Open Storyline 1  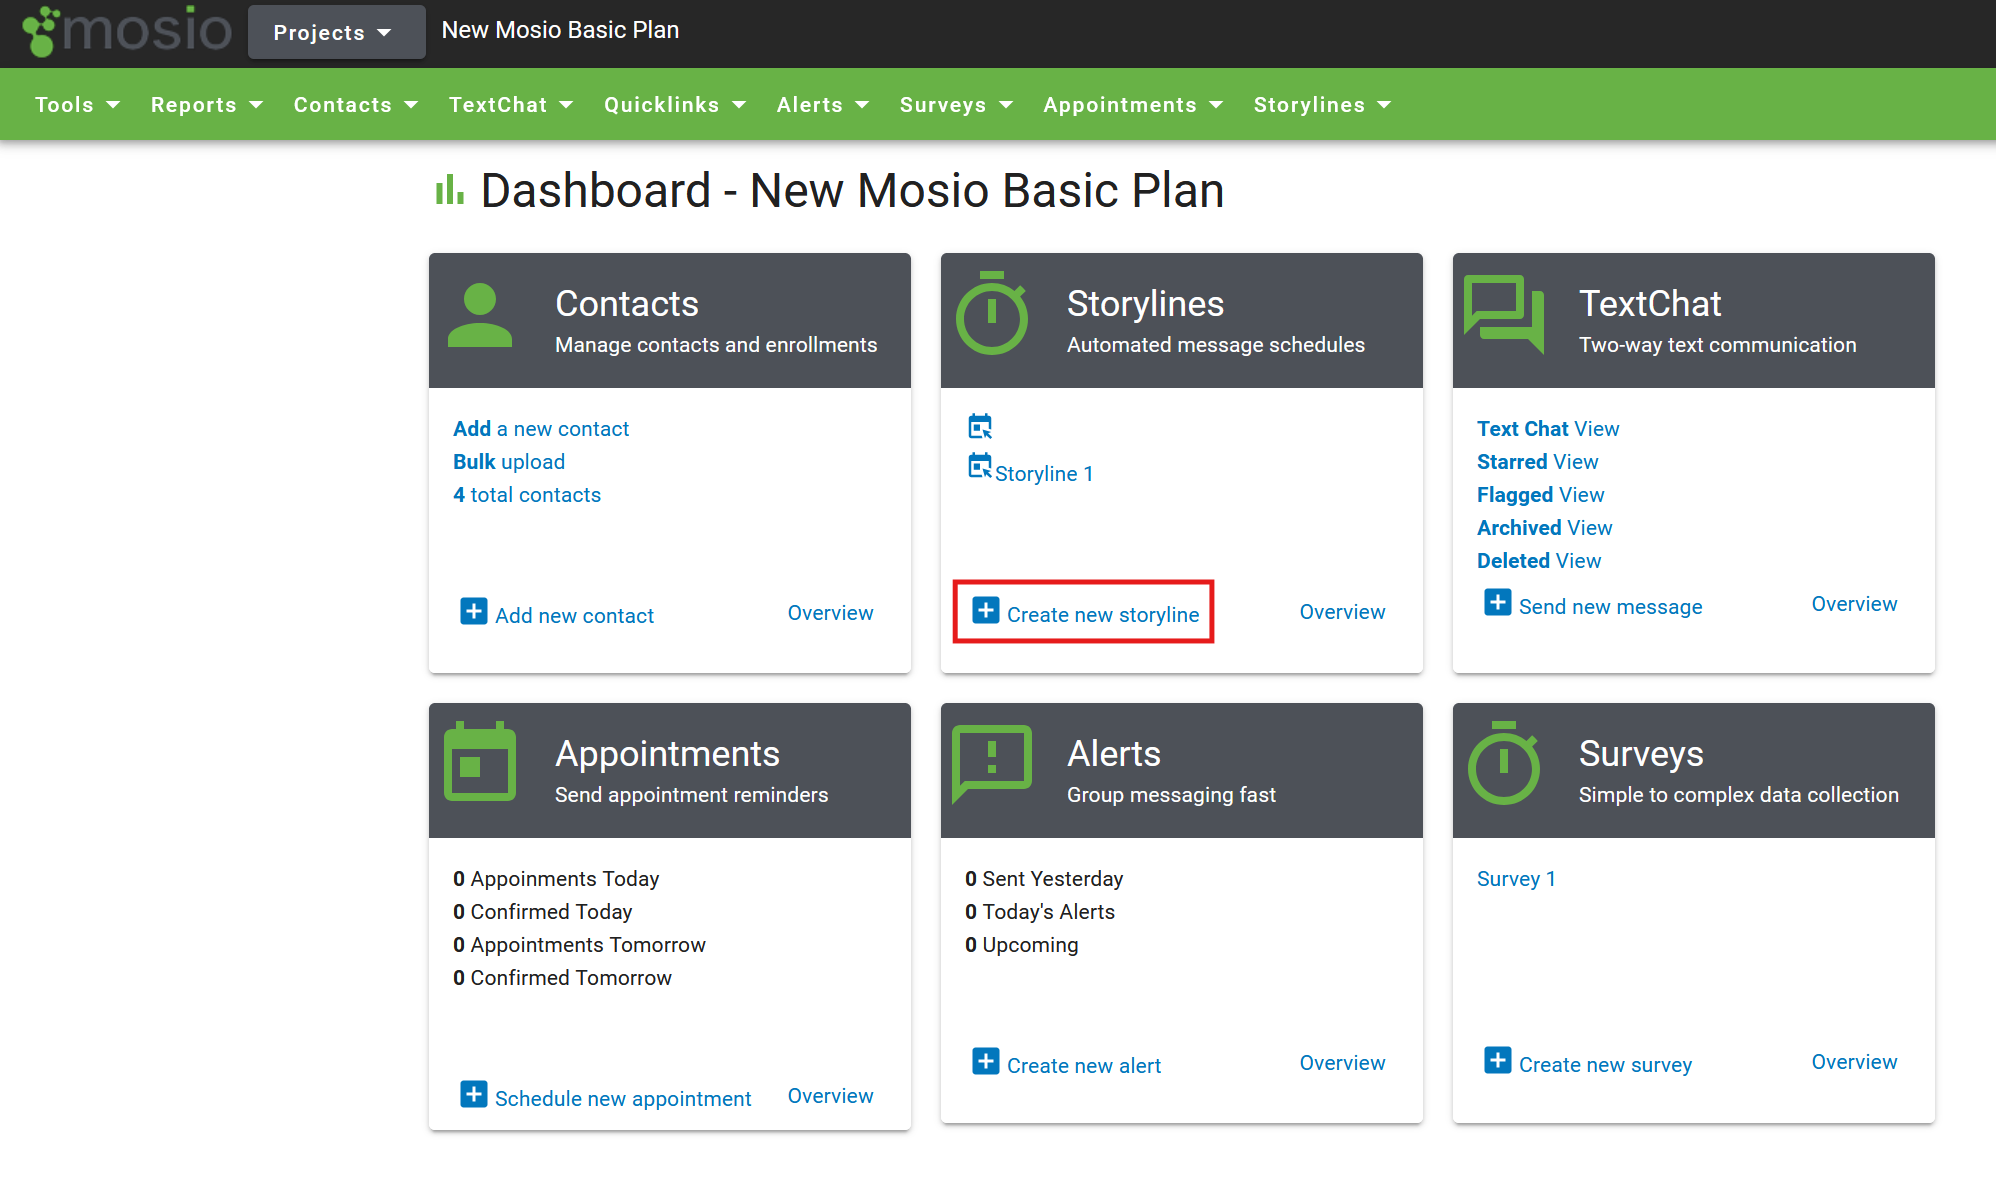point(1044,474)
